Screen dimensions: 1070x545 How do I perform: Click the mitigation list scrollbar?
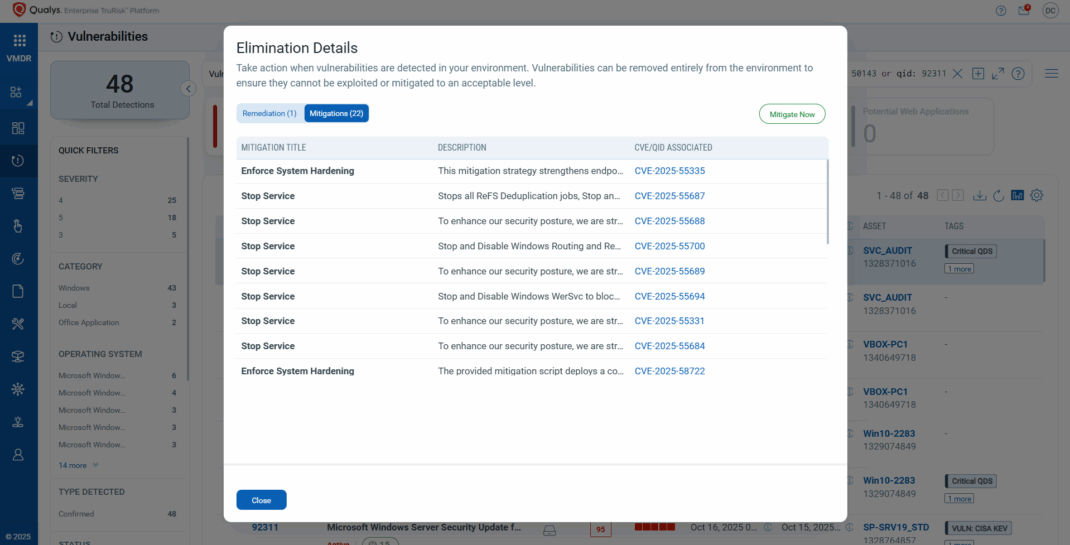[x=827, y=200]
